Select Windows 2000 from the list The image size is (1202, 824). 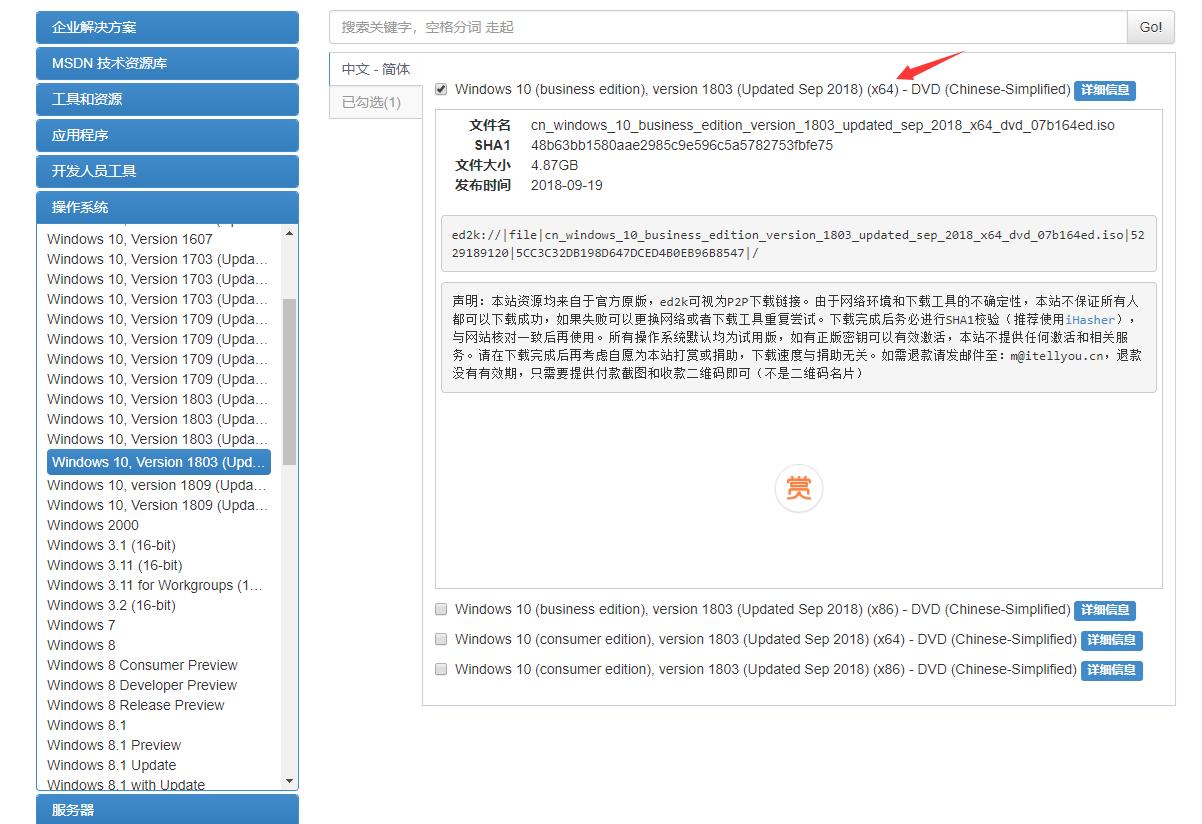click(x=93, y=525)
